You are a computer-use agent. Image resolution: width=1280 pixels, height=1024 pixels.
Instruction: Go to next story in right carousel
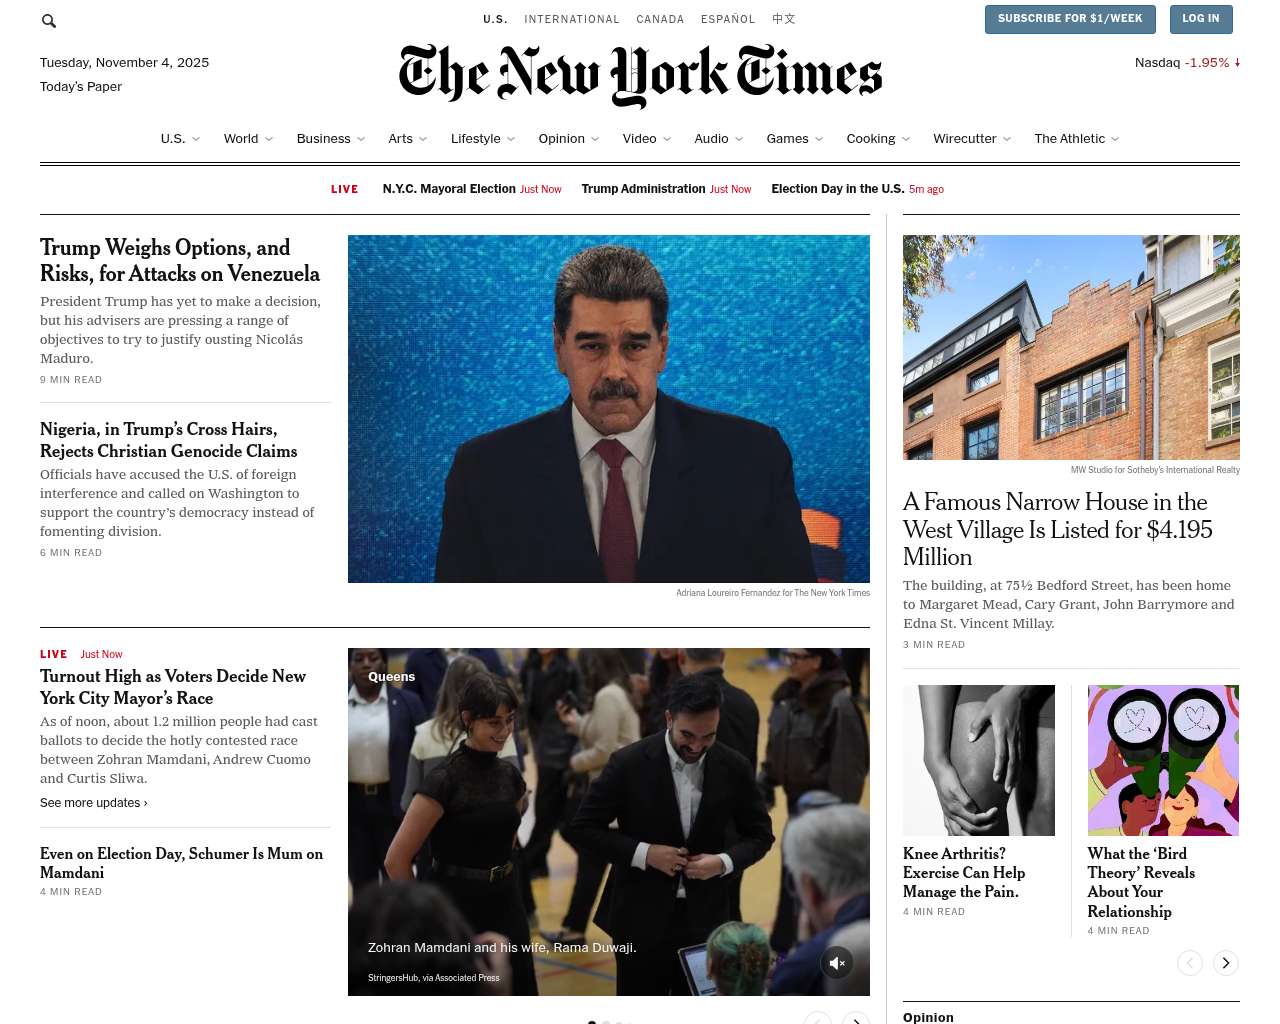1225,963
